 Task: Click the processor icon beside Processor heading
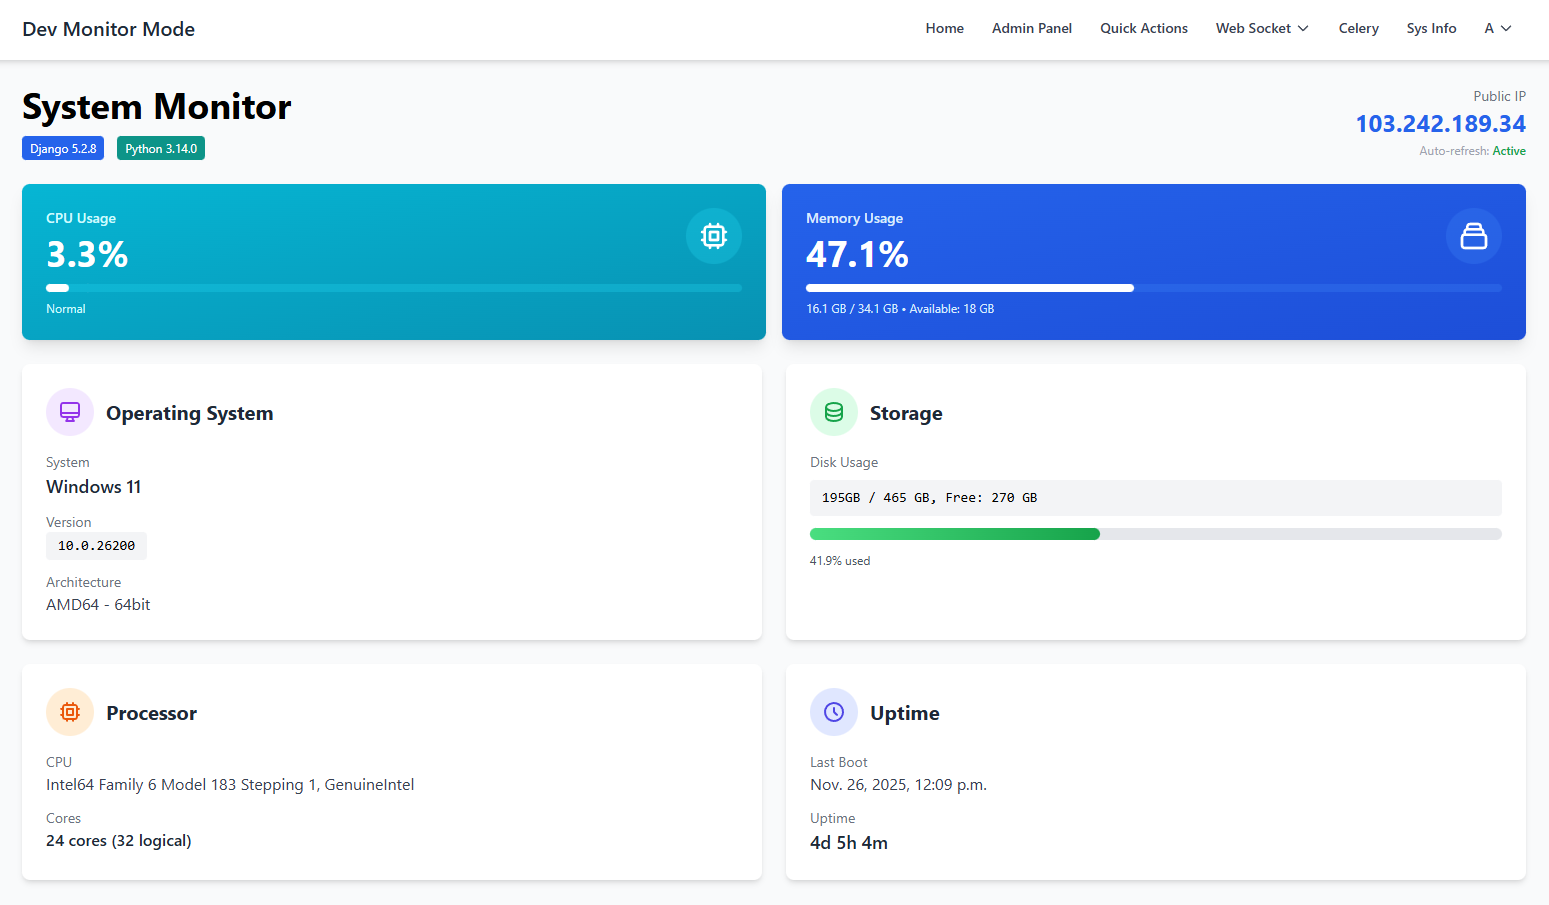(69, 712)
